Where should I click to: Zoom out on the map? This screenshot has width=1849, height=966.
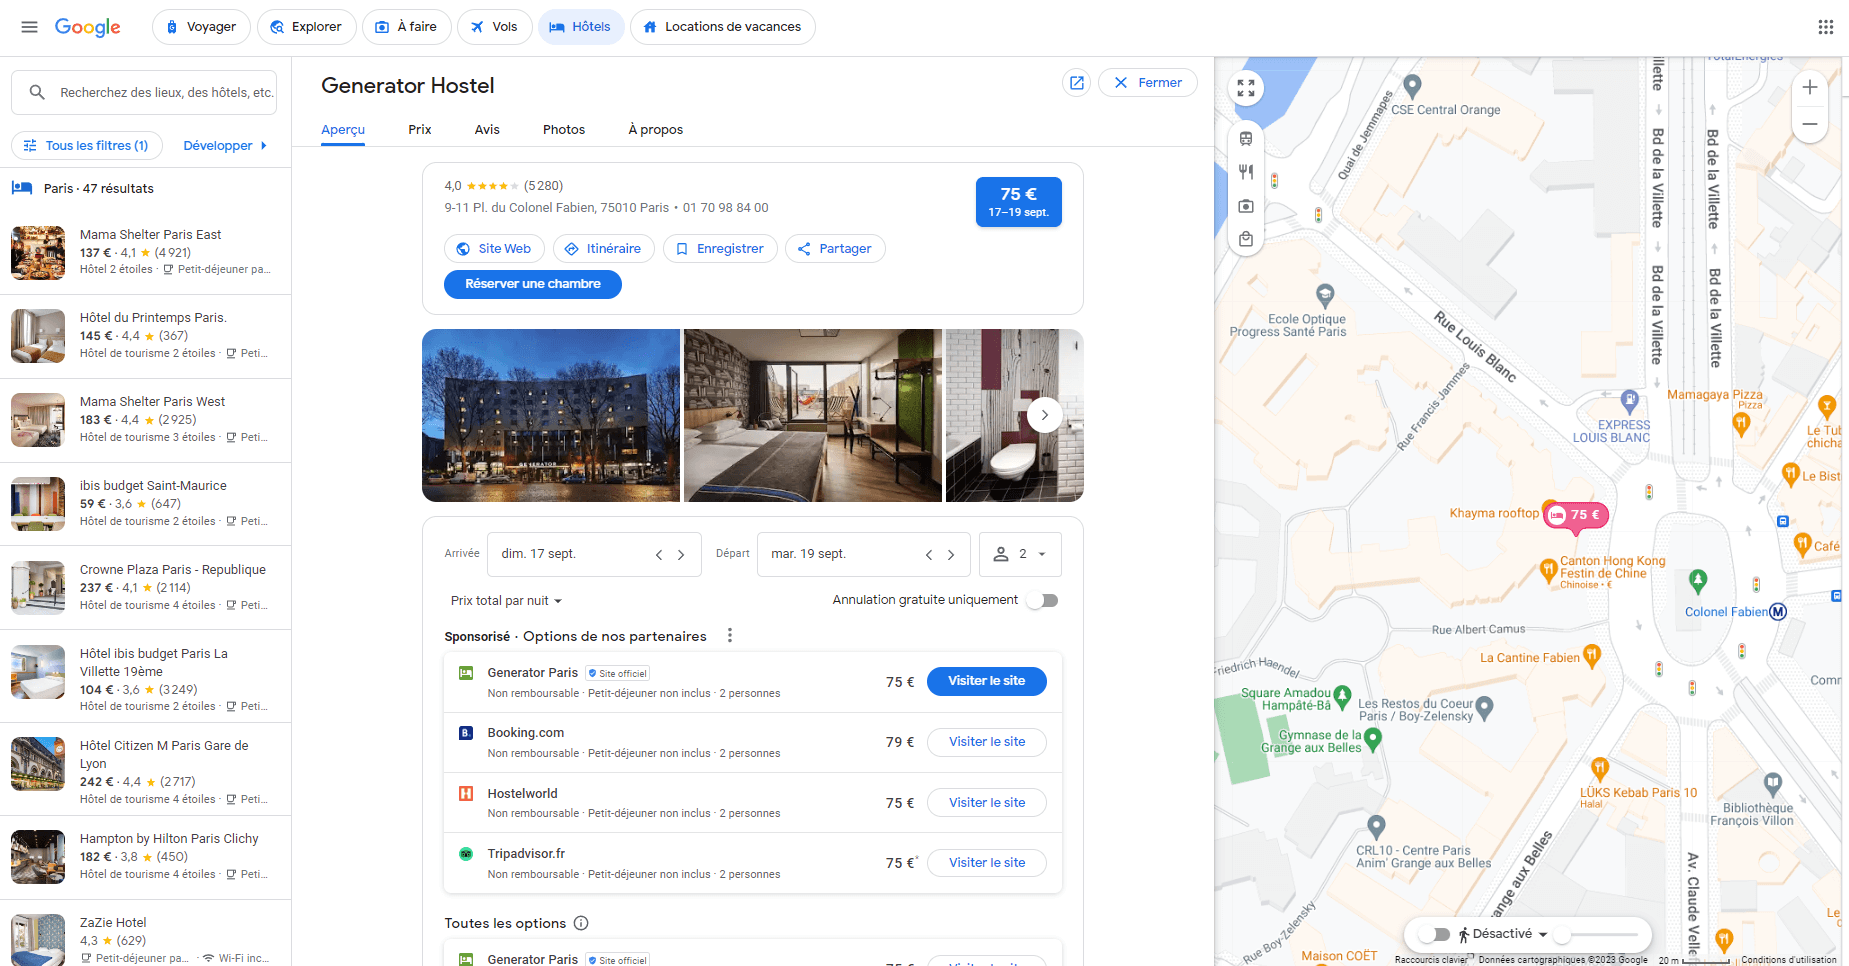[1810, 124]
